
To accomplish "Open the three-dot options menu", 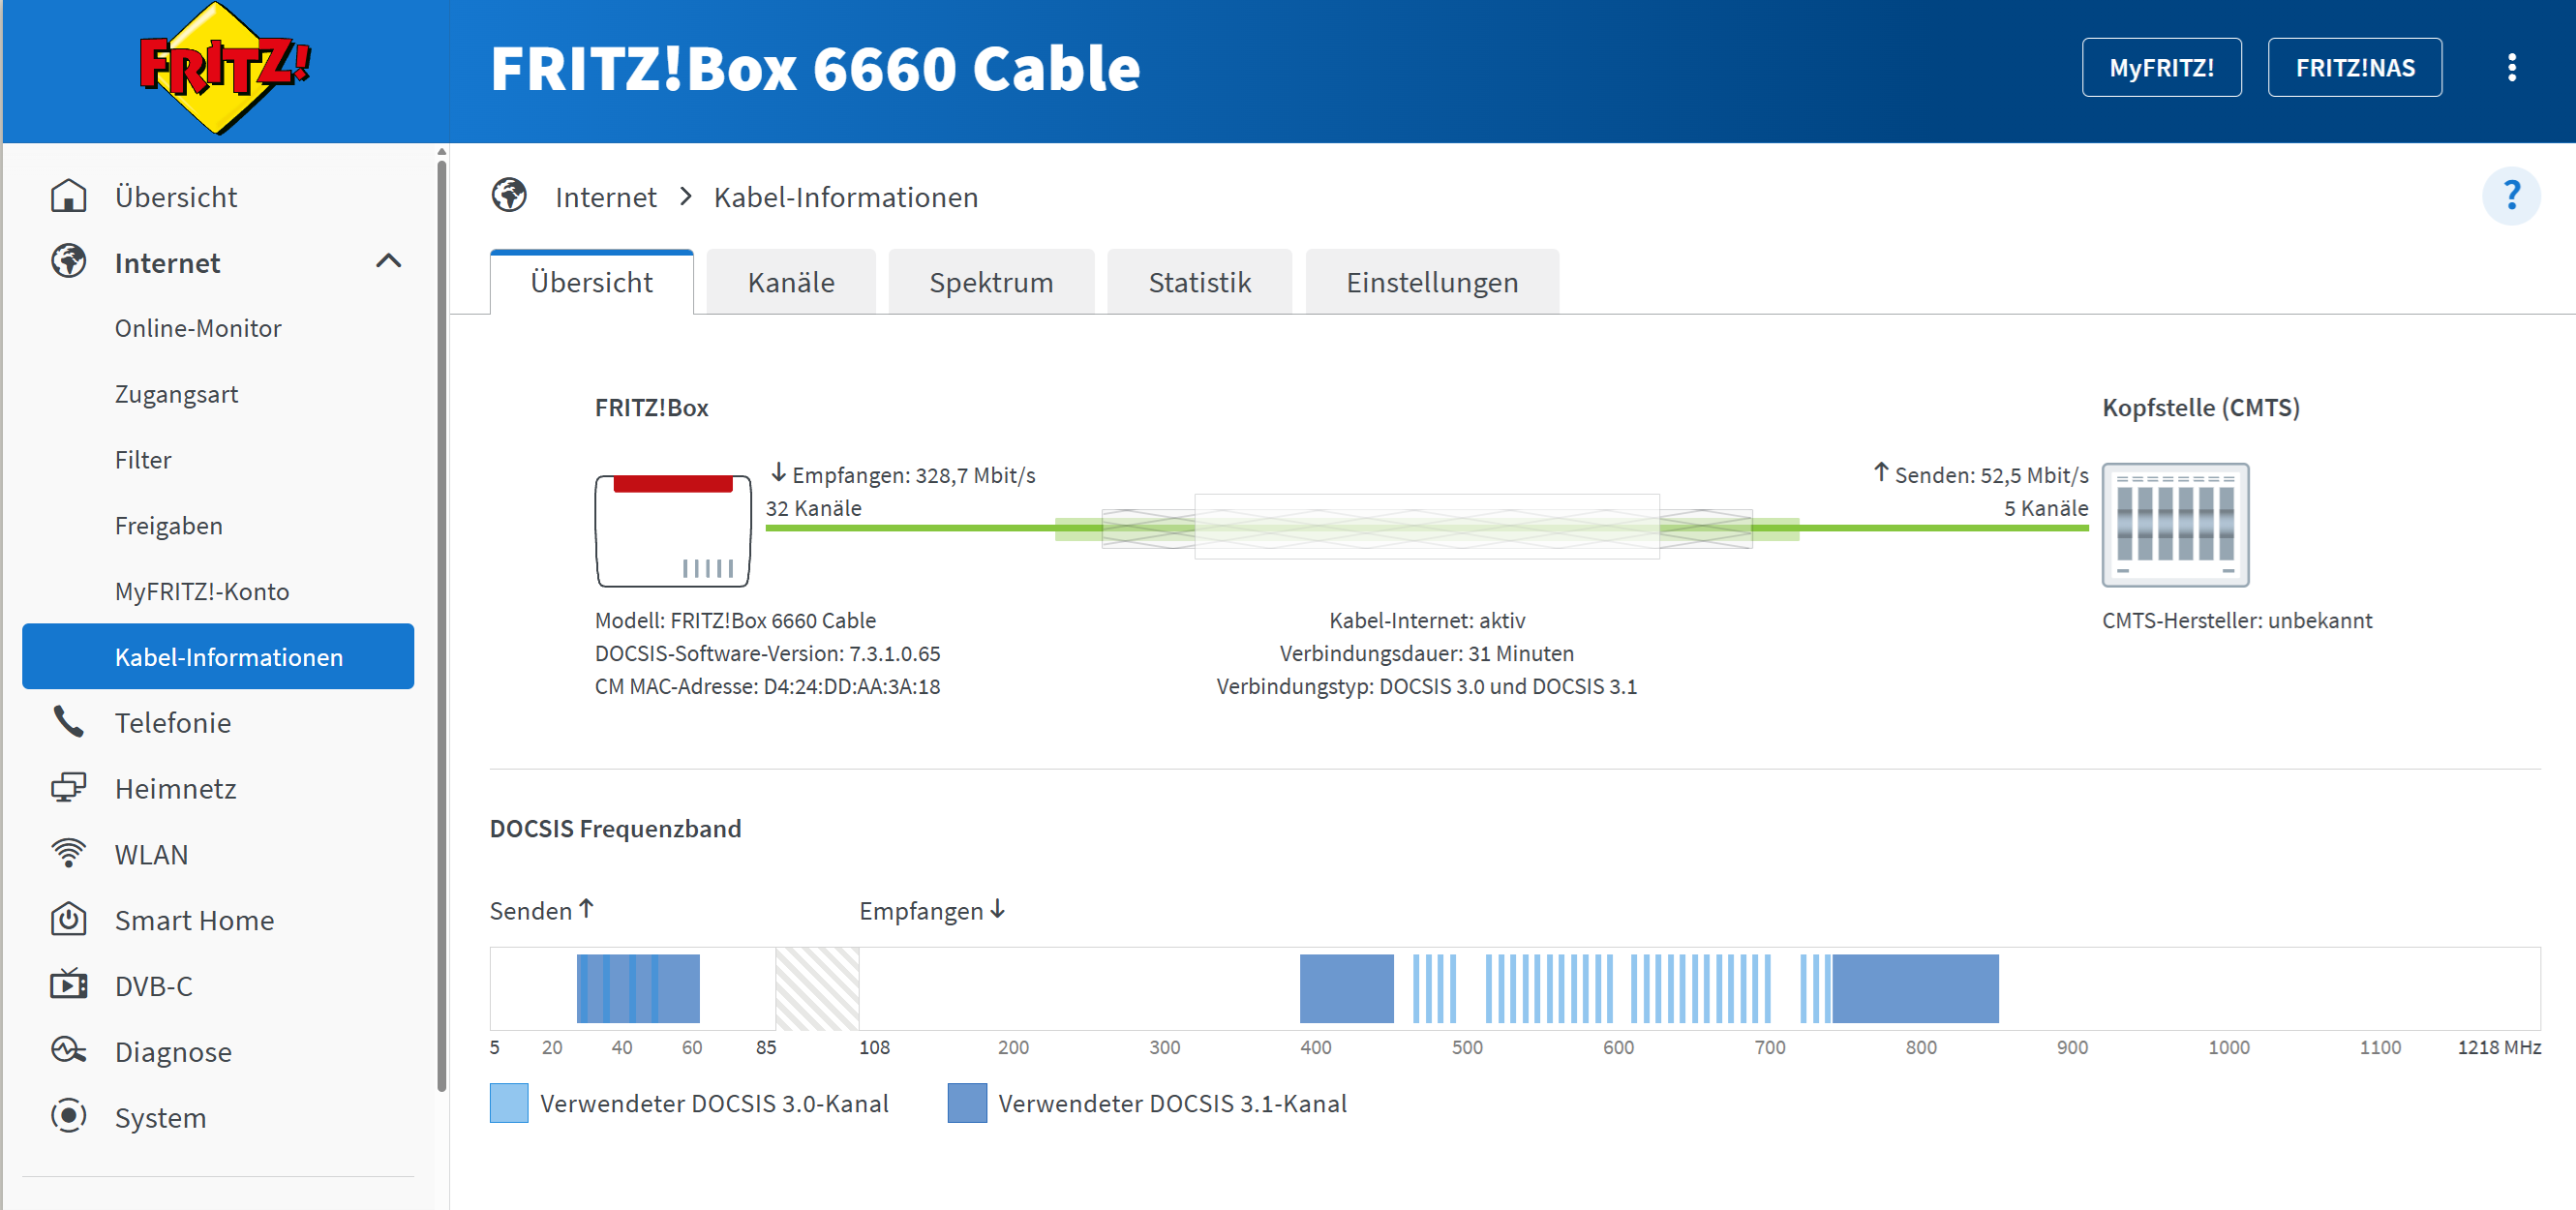I will point(2511,68).
